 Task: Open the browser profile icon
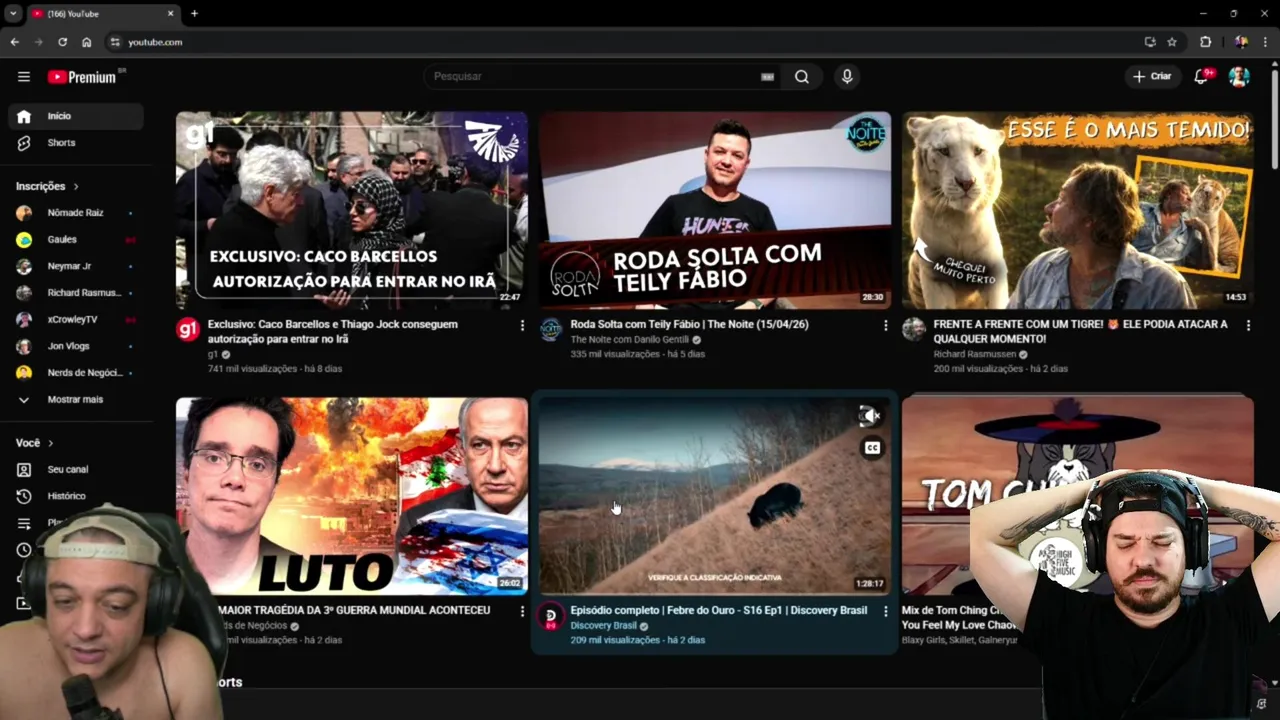click(x=1240, y=42)
